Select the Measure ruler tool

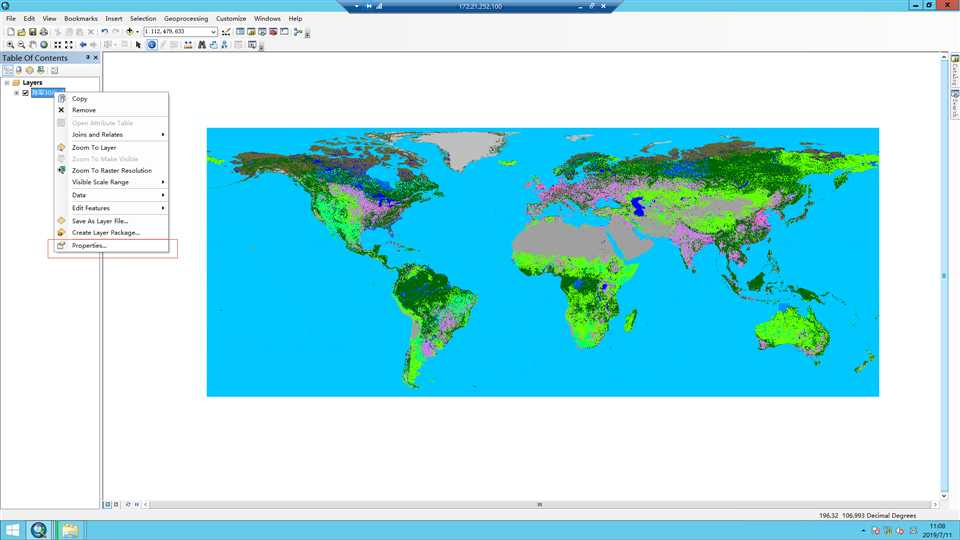pyautogui.click(x=188, y=45)
